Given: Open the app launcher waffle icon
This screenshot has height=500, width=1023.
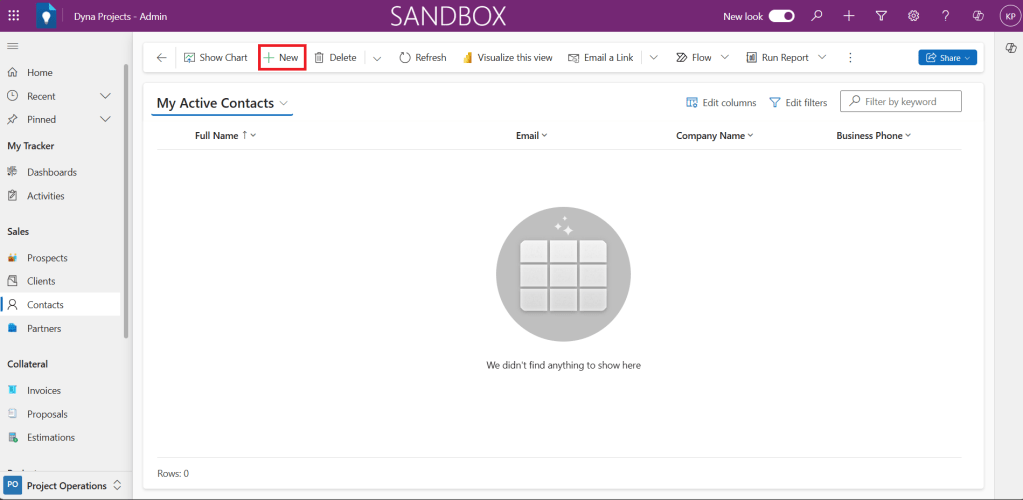Looking at the screenshot, I should click(x=13, y=16).
